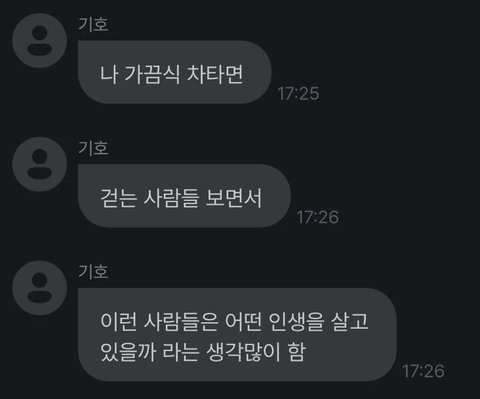
Task: Open profile avatar beside '이런 사람들은' message
Action: (40, 288)
